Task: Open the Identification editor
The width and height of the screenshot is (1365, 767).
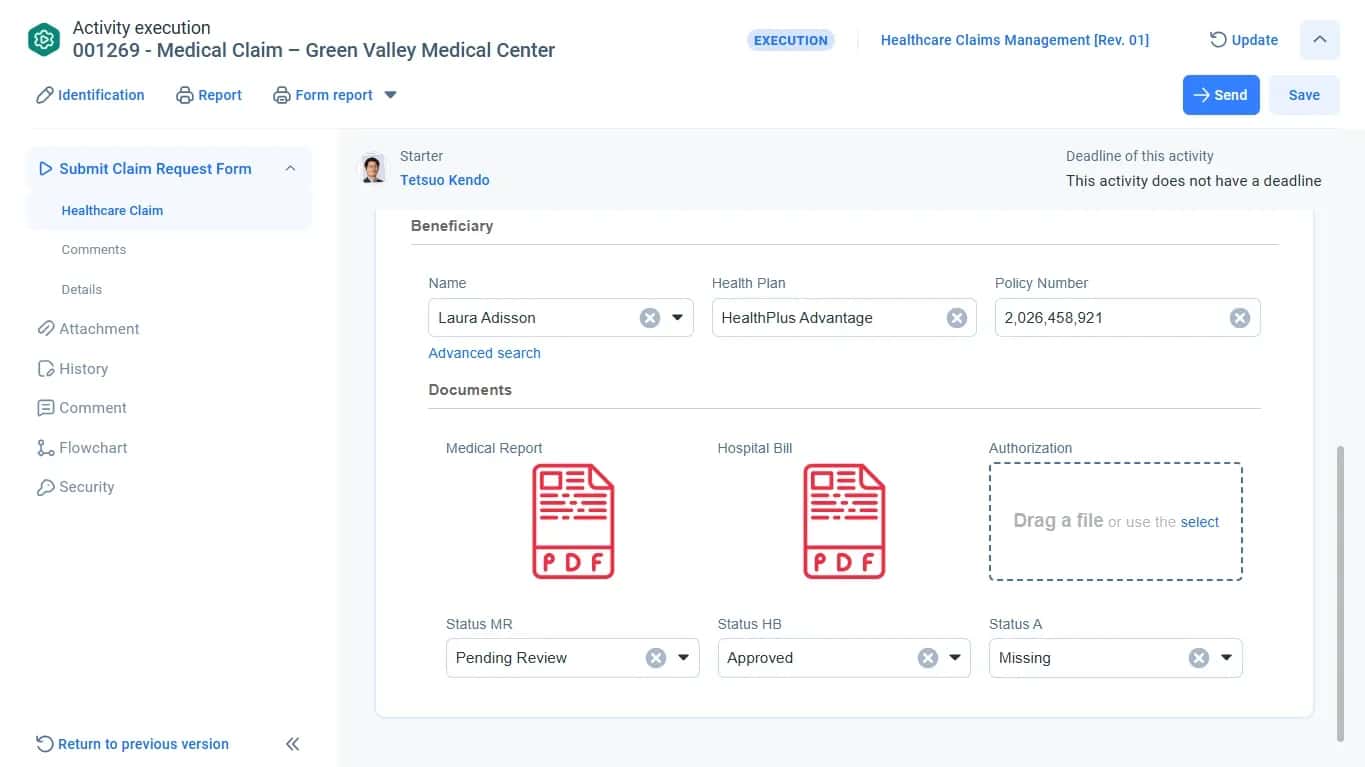Action: pyautogui.click(x=90, y=95)
